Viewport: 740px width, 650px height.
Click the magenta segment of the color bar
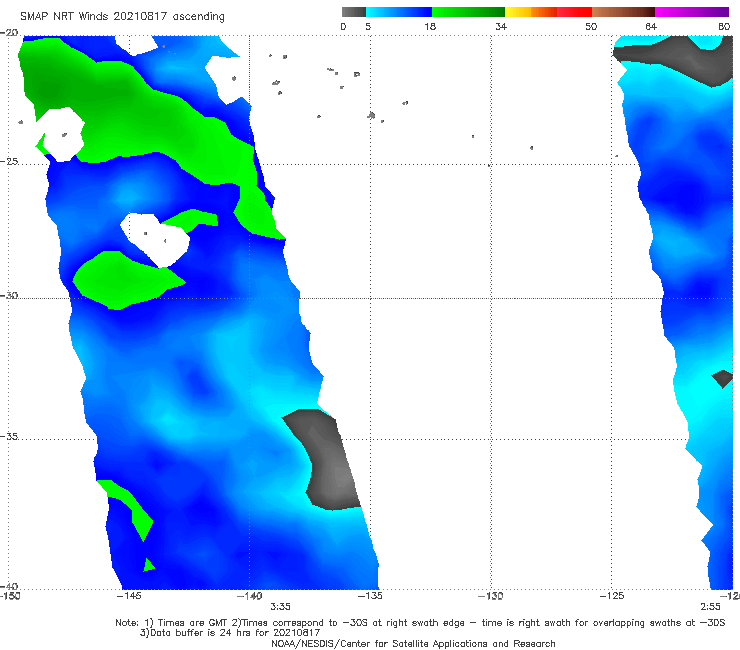692,12
